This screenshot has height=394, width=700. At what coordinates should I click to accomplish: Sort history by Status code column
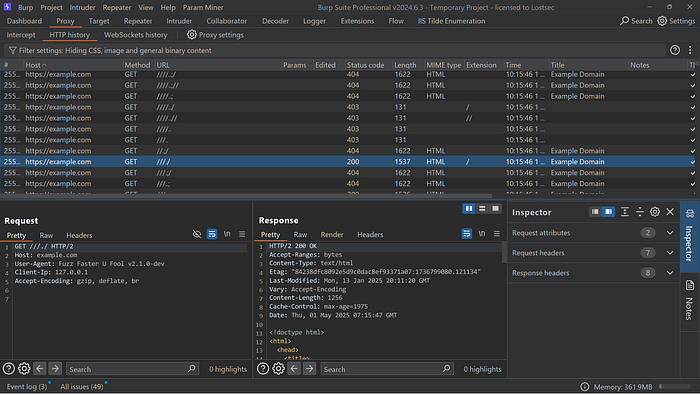368,65
